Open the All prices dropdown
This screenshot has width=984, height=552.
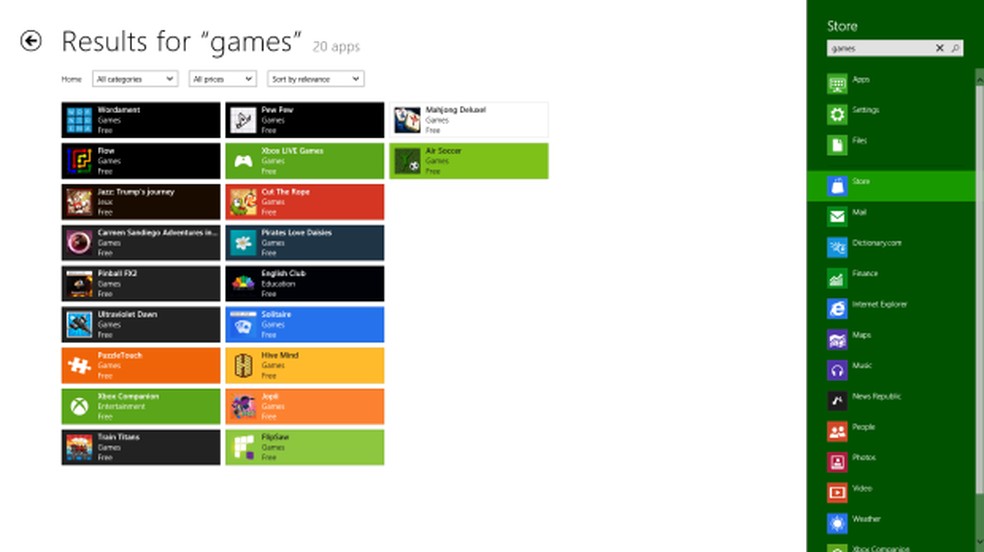tap(222, 79)
